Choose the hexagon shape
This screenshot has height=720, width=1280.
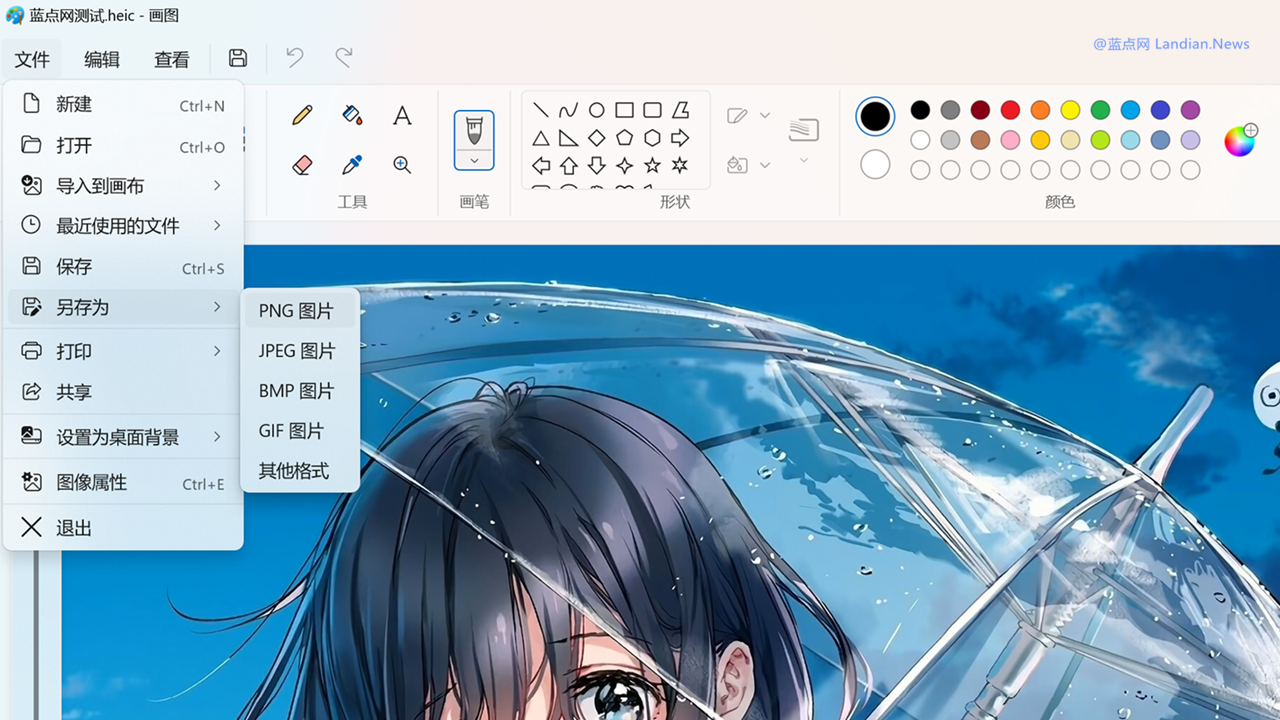coord(653,138)
